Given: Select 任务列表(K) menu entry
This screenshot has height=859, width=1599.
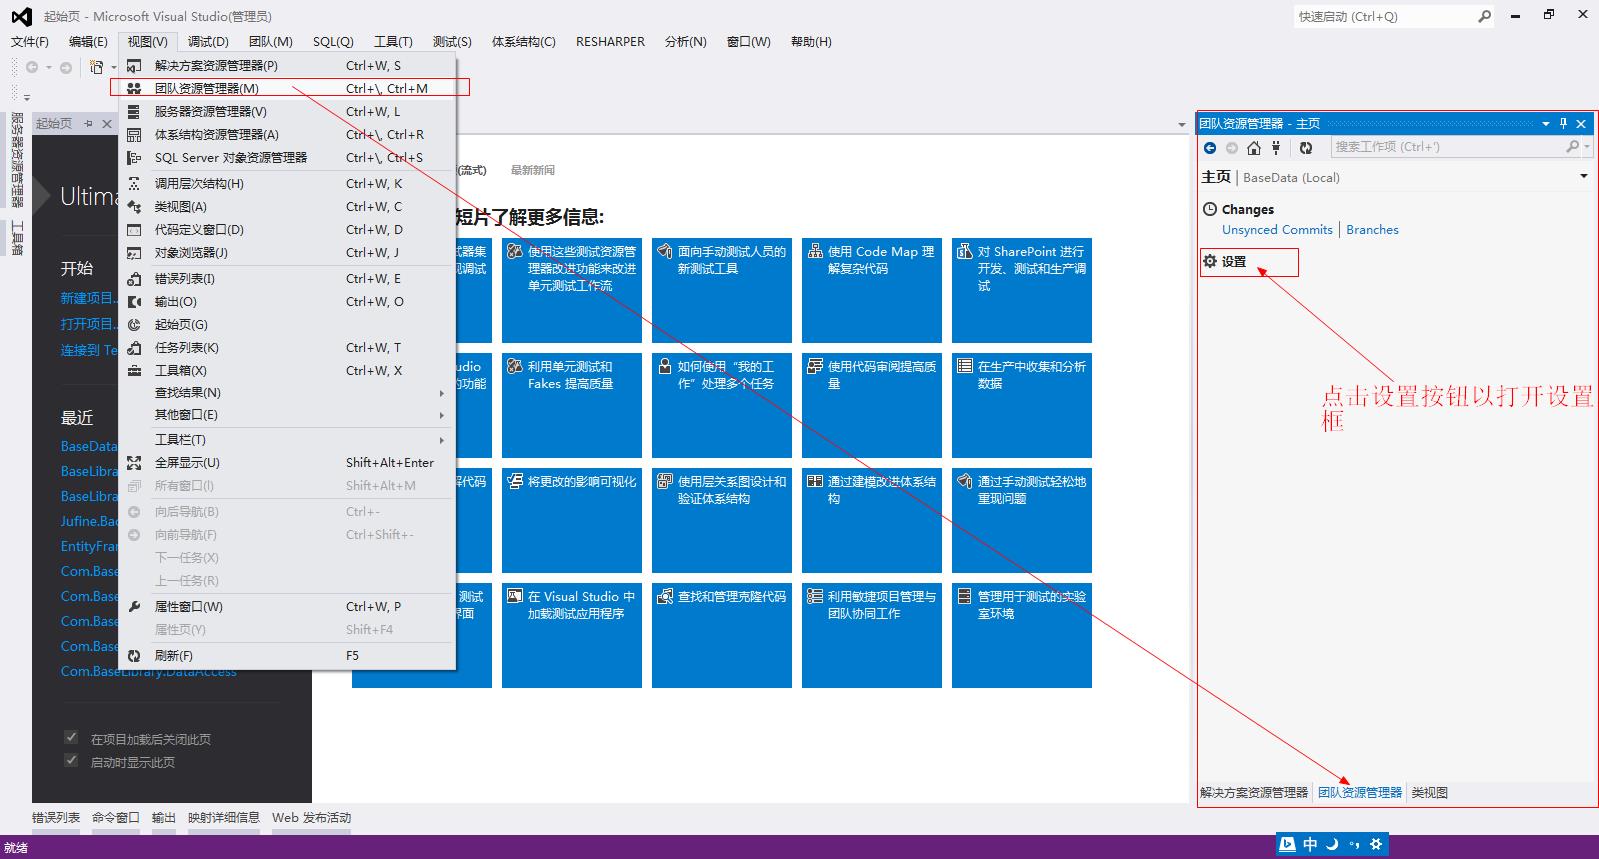Looking at the screenshot, I should (287, 348).
